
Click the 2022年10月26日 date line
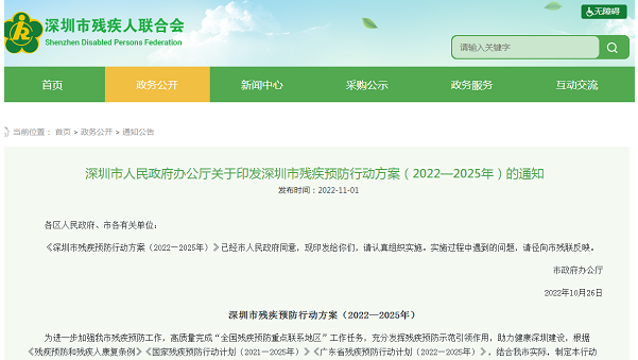573,292
